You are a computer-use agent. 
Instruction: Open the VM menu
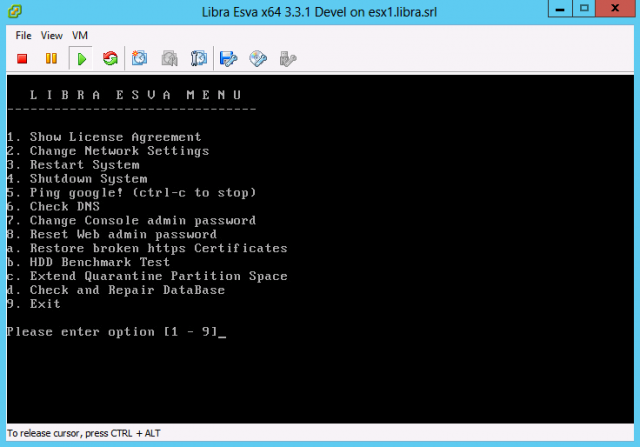click(x=80, y=36)
